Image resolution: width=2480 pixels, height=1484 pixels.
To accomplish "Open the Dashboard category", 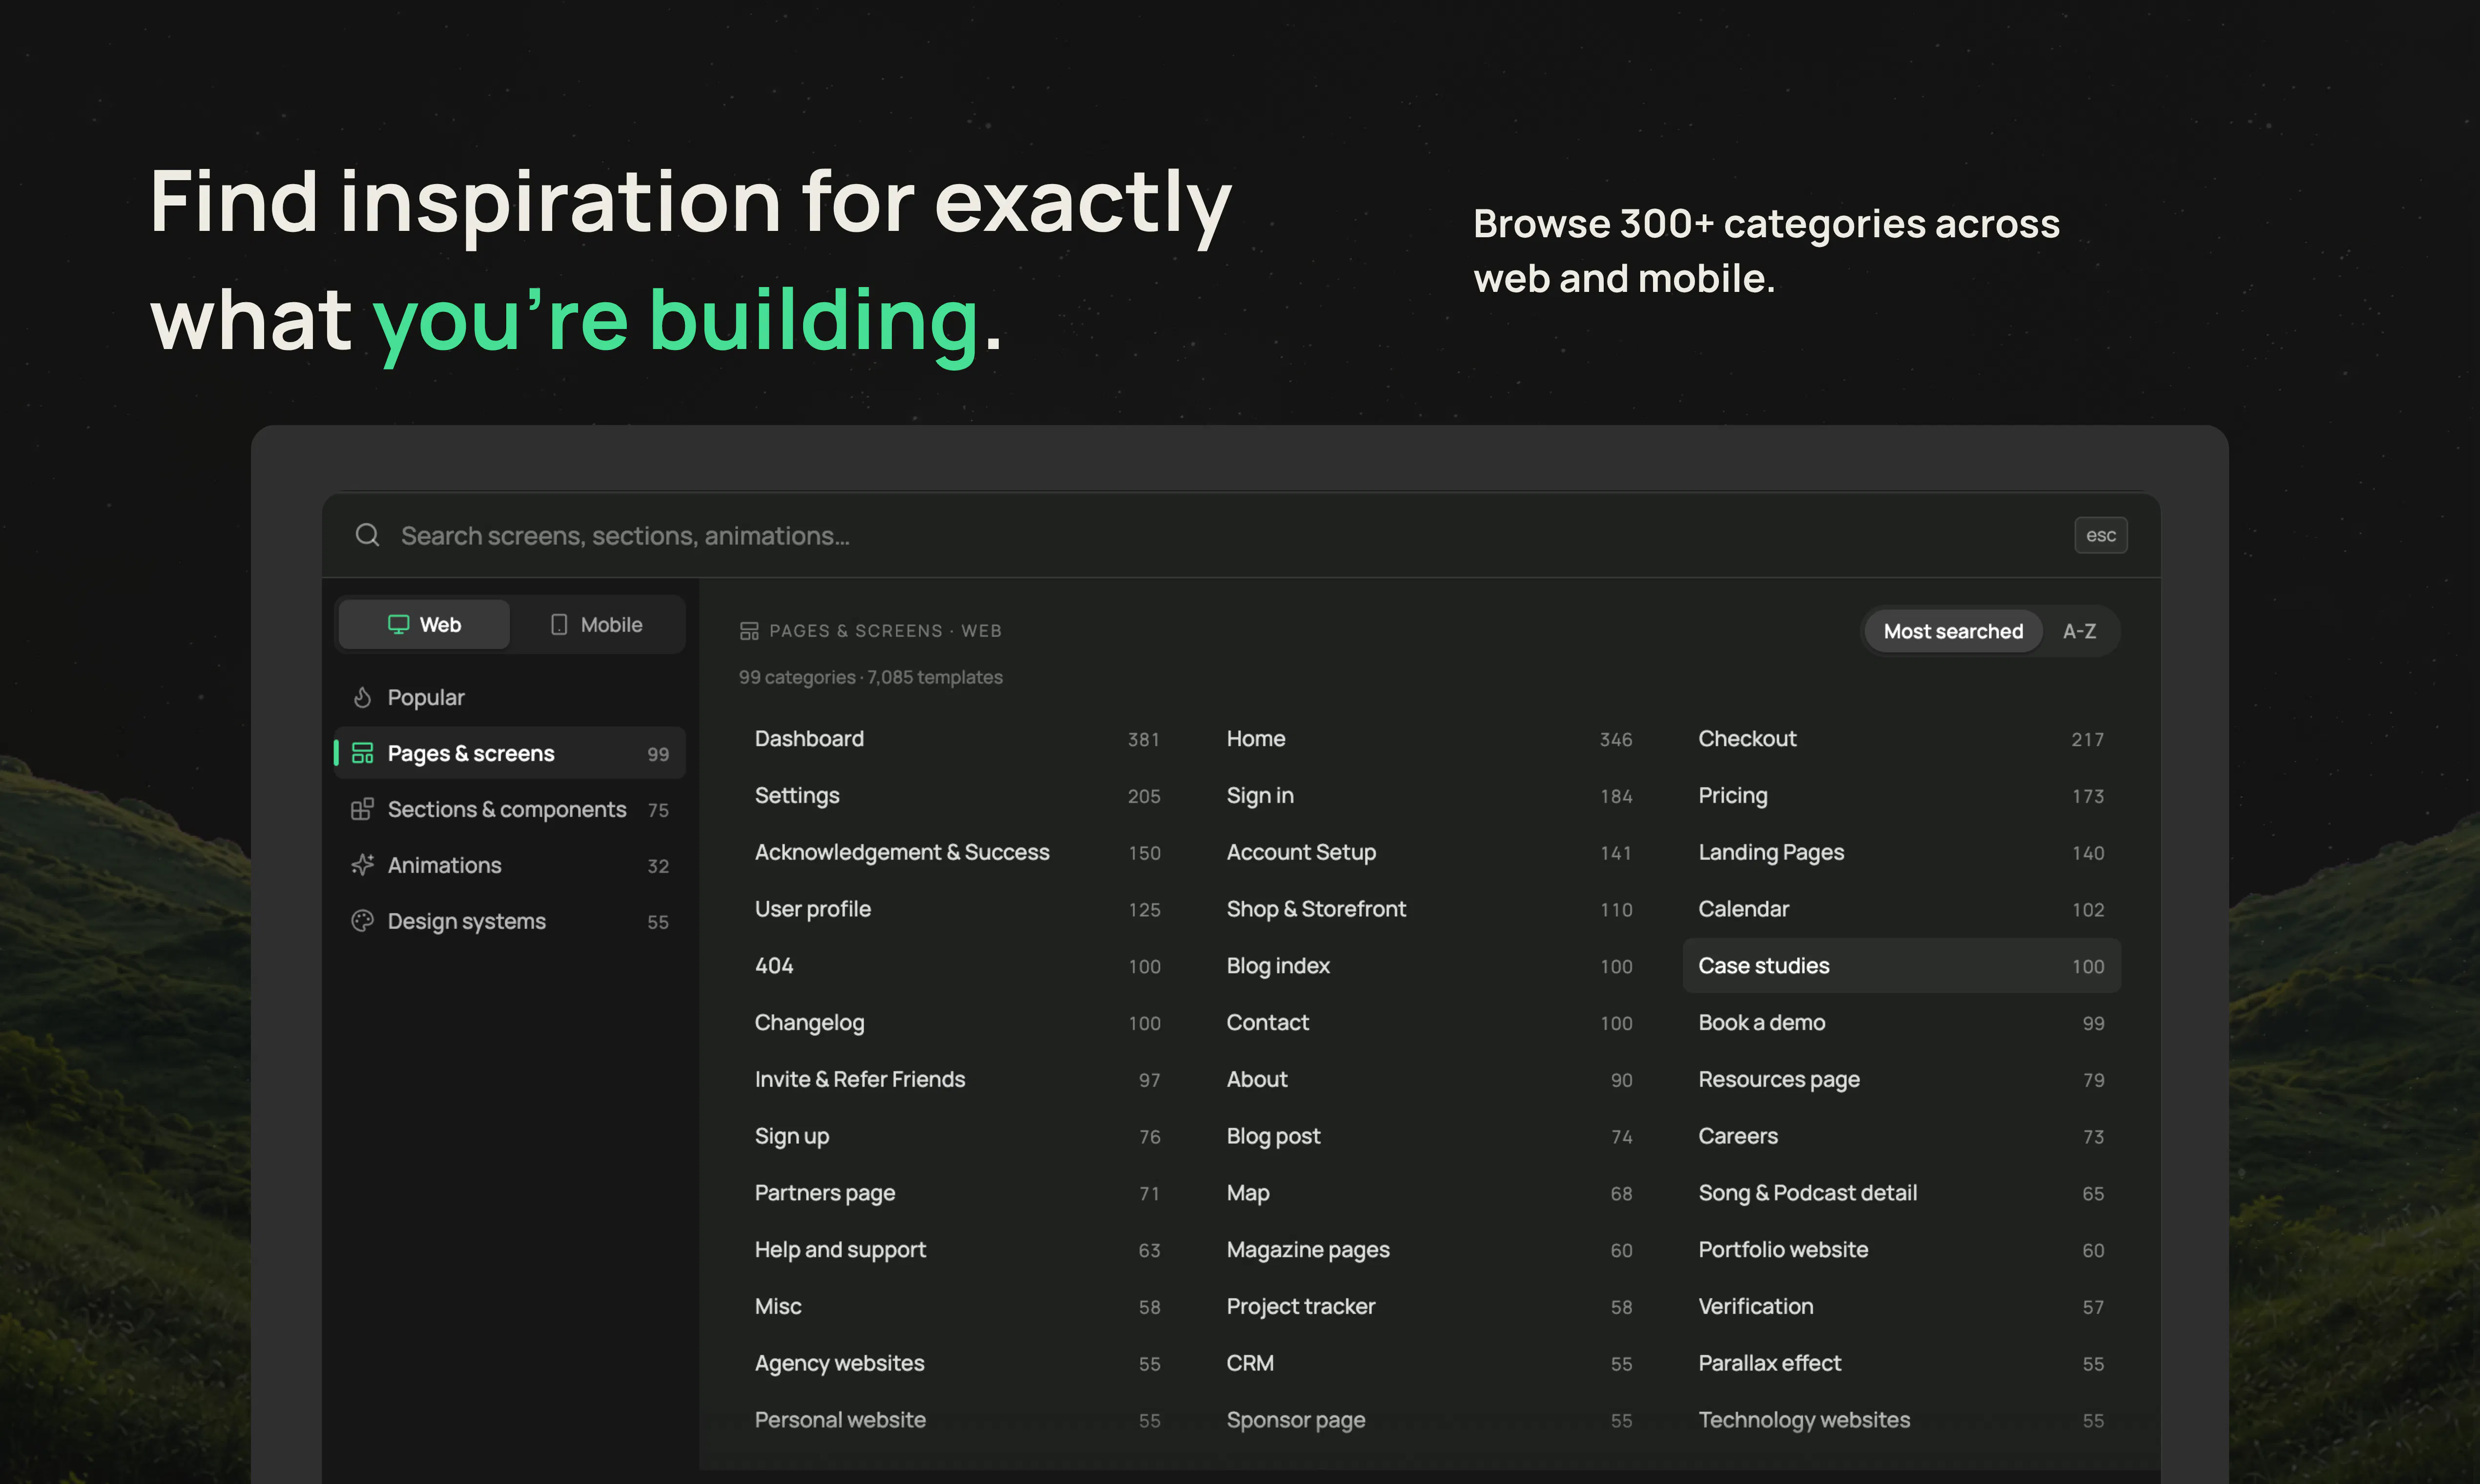I will point(958,739).
